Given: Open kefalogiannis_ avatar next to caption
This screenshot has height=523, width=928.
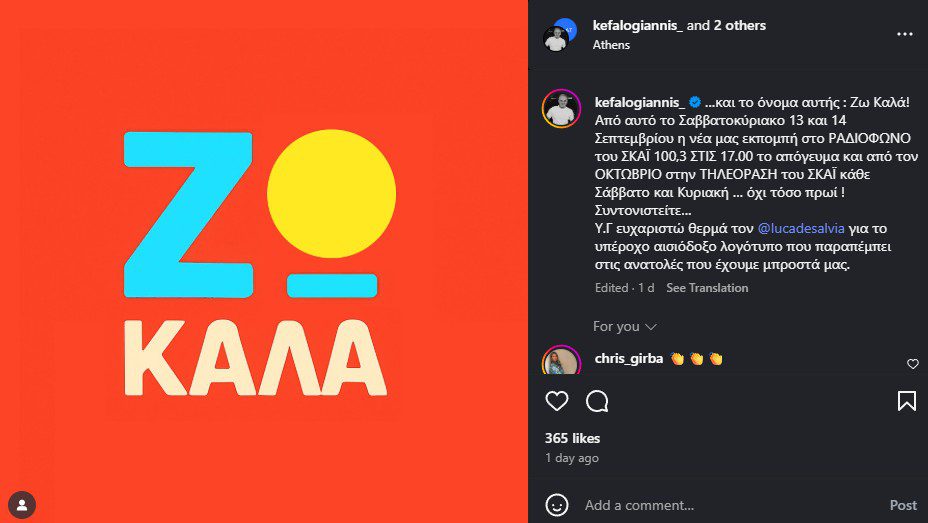Looking at the screenshot, I should [561, 109].
